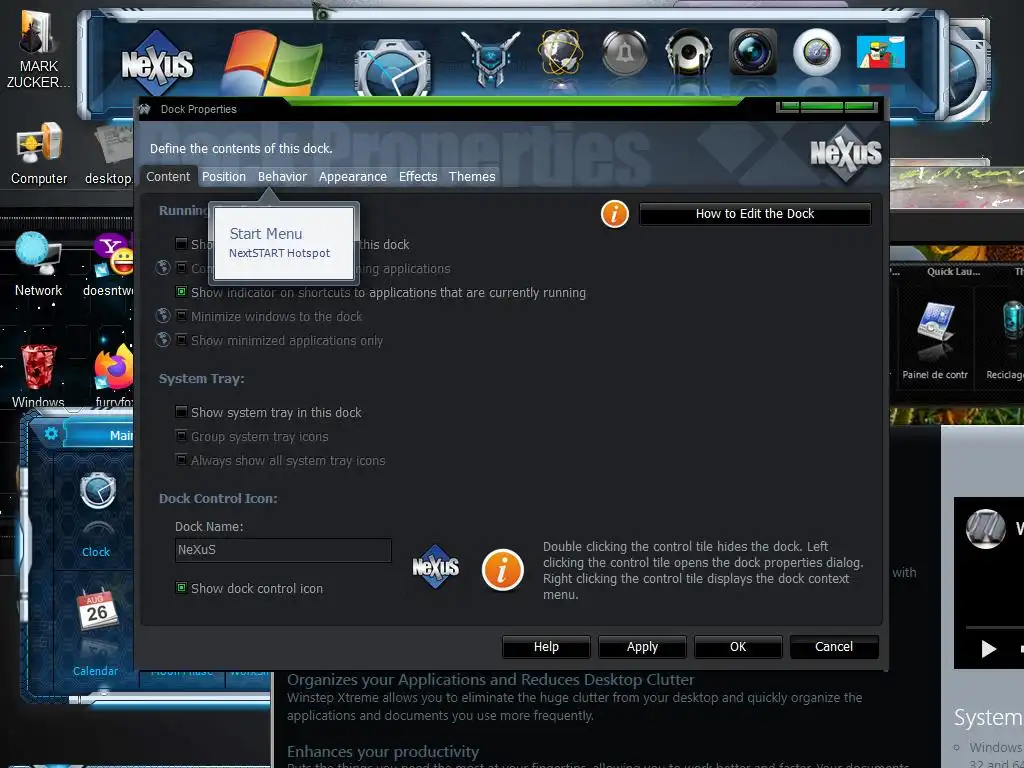
Task: Click the Dock Name input field
Action: coord(283,550)
